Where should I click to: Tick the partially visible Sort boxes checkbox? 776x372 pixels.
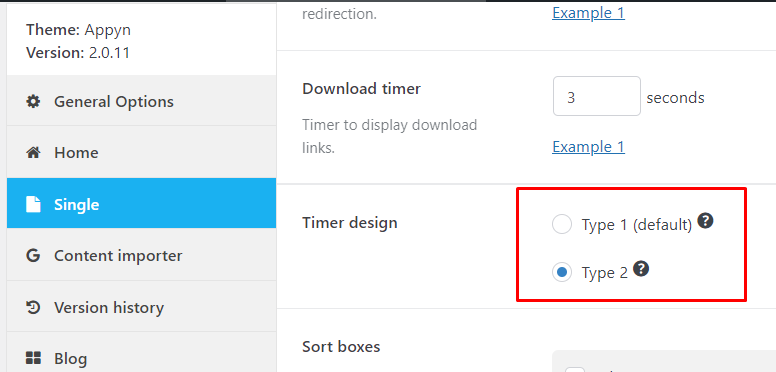[x=575, y=369]
